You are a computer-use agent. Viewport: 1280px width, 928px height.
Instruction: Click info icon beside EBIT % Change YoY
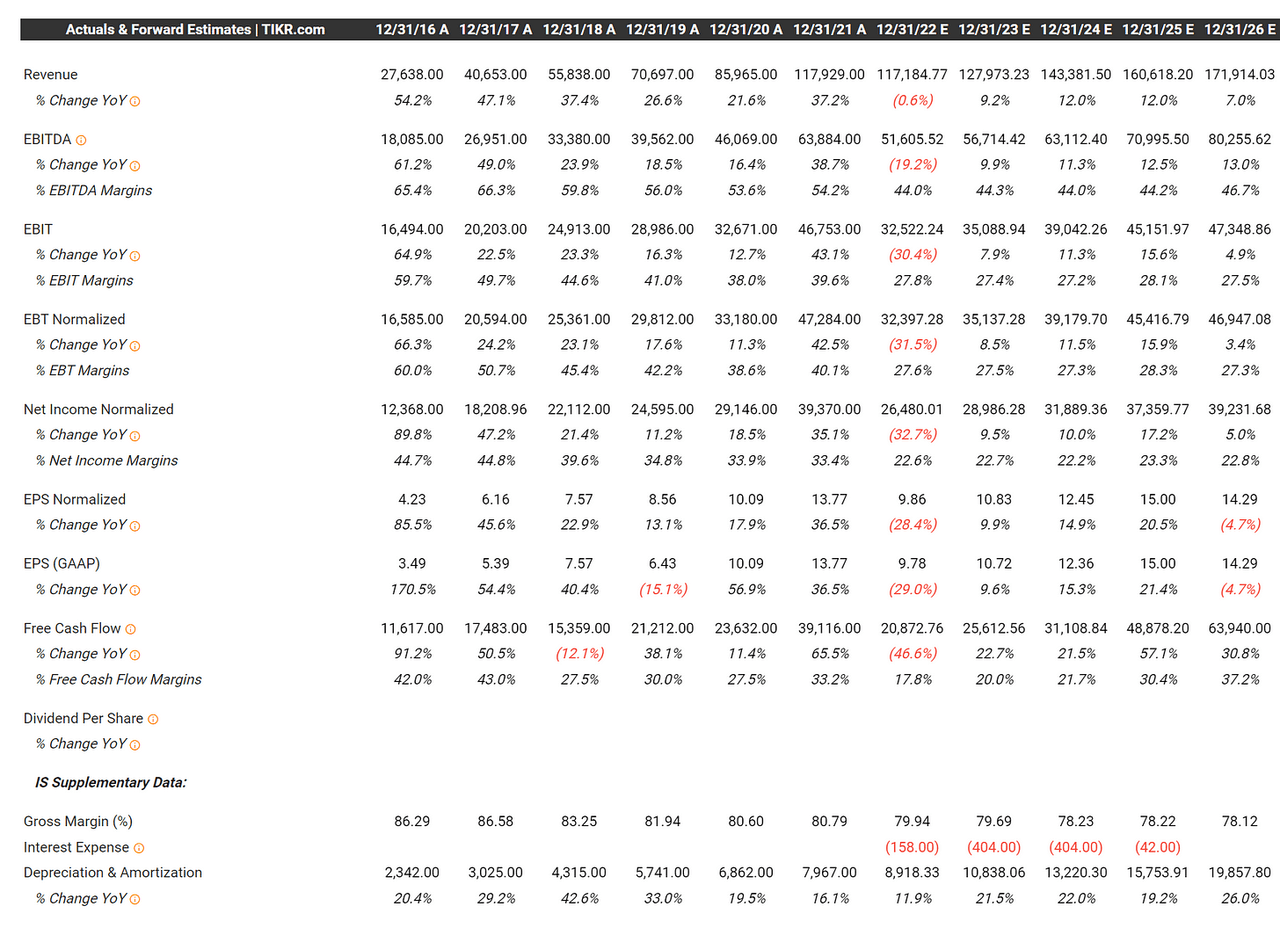(135, 256)
